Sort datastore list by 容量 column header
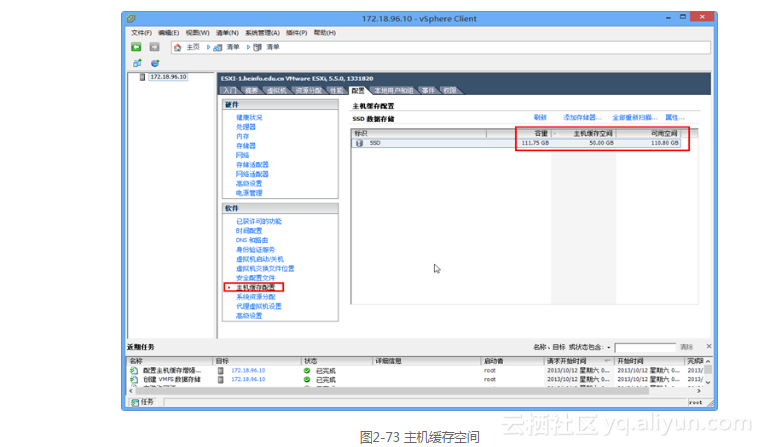 tap(533, 133)
